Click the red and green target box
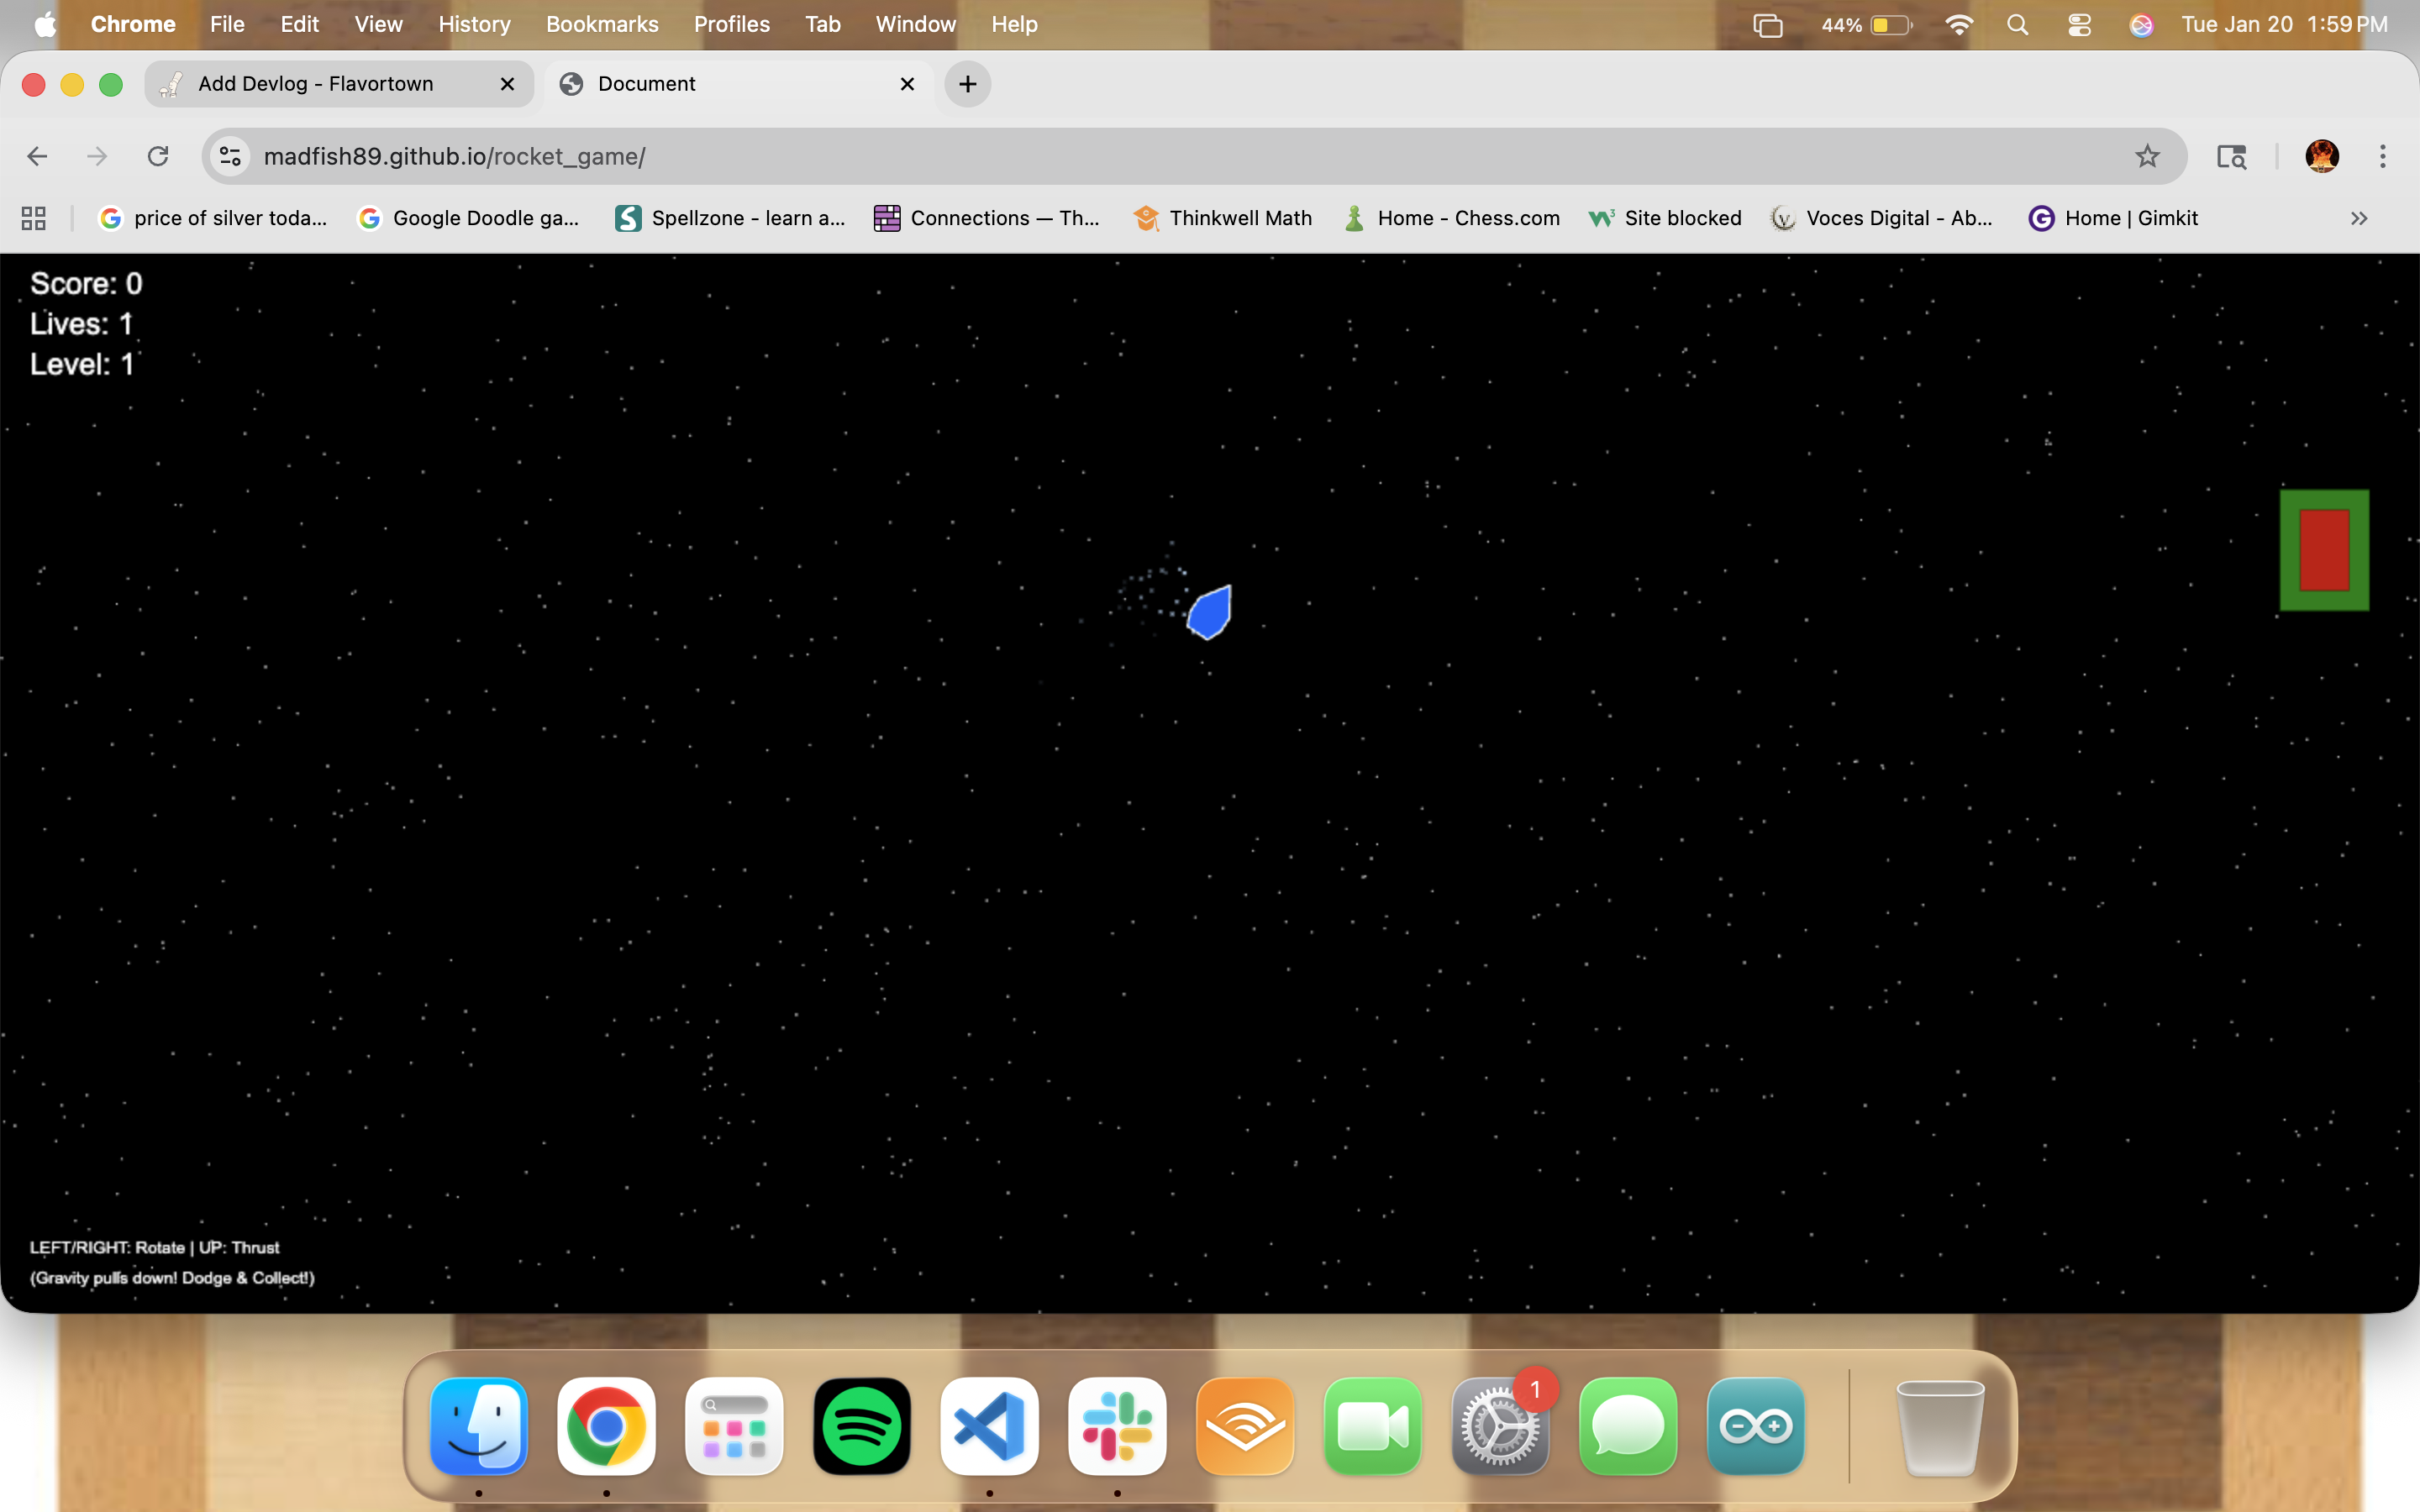This screenshot has height=1512, width=2420. (2323, 550)
